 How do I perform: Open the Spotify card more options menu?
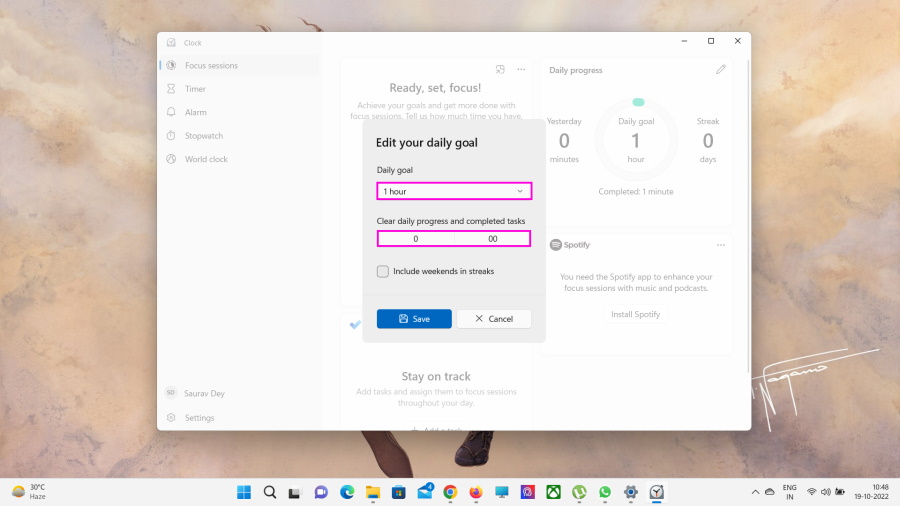tap(720, 245)
